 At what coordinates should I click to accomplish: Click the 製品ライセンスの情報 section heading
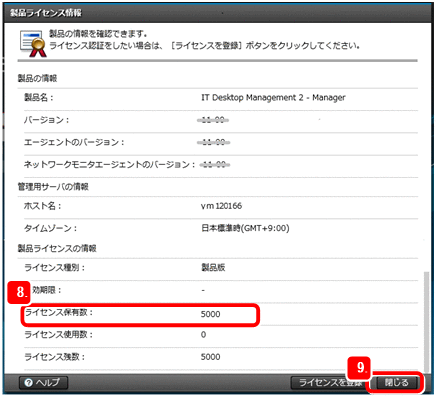[x=57, y=248]
